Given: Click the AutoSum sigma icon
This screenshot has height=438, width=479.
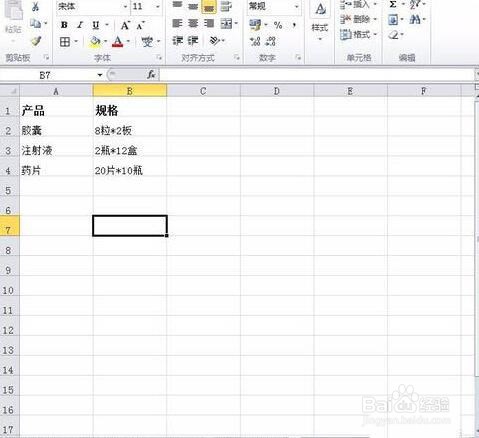Looking at the screenshot, I should (393, 4).
